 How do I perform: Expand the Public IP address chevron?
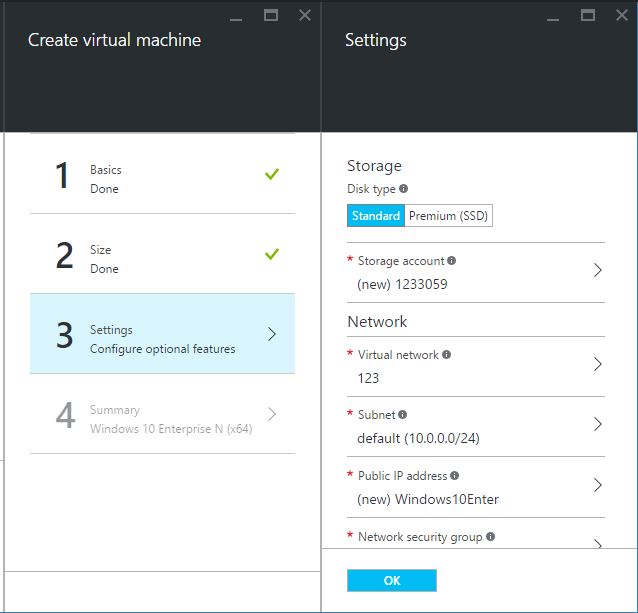click(x=597, y=485)
